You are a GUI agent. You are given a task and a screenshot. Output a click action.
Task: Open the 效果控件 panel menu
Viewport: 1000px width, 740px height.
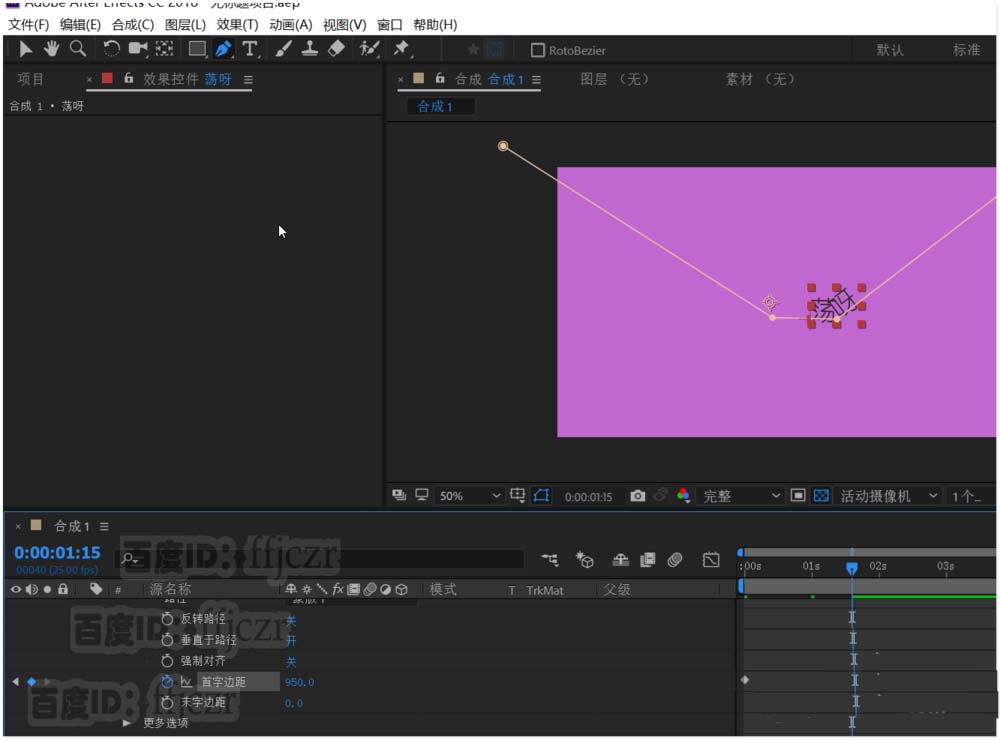(248, 80)
